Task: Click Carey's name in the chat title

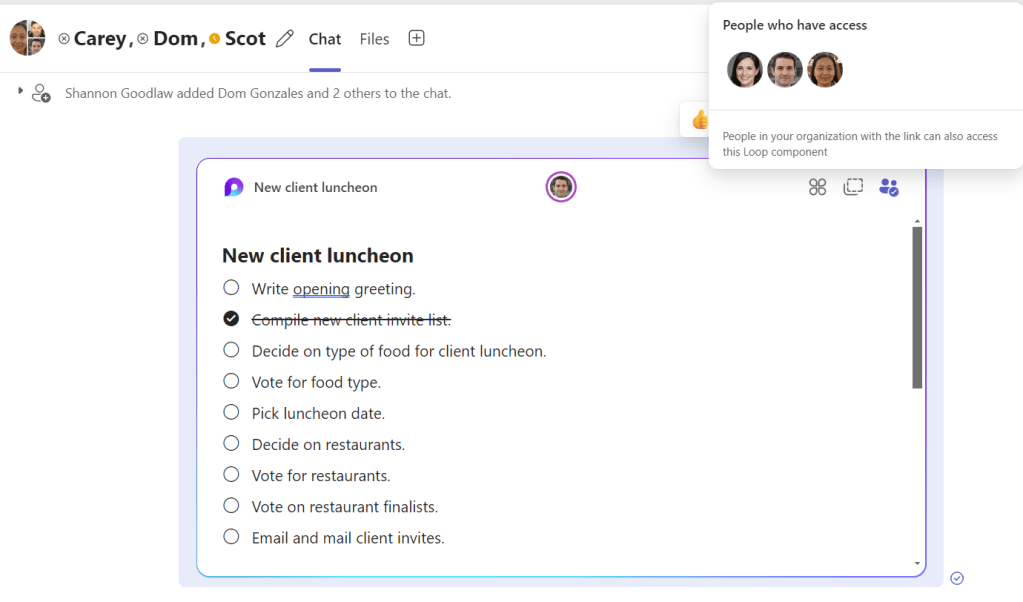Action: tap(100, 38)
